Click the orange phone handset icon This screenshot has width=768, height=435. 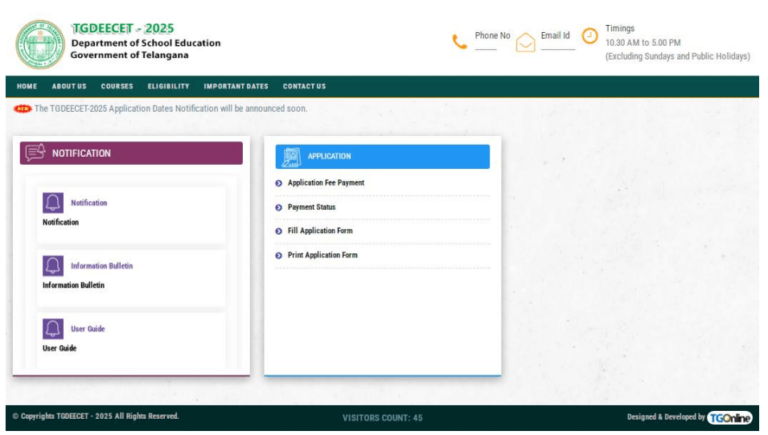[459, 42]
